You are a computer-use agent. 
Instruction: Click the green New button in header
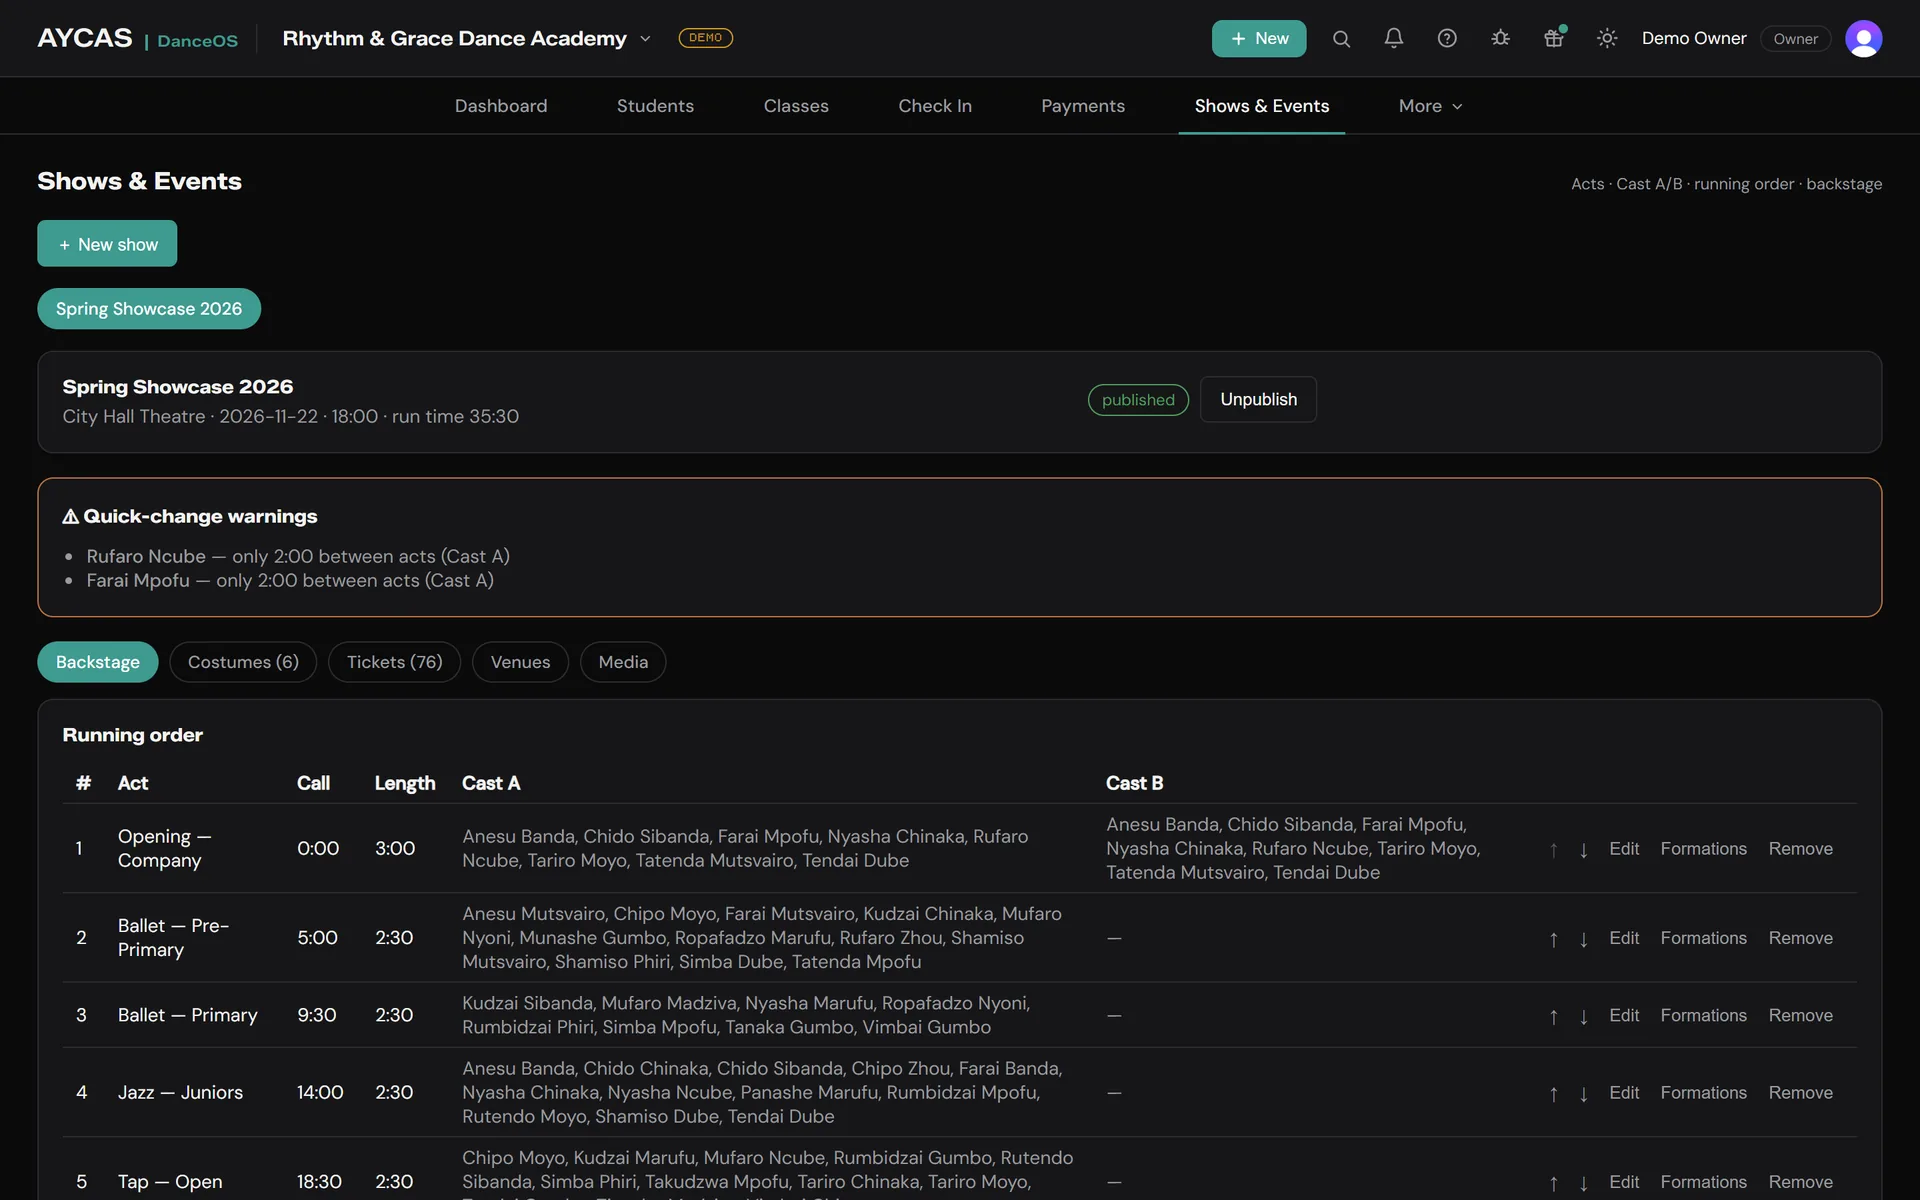click(1259, 38)
